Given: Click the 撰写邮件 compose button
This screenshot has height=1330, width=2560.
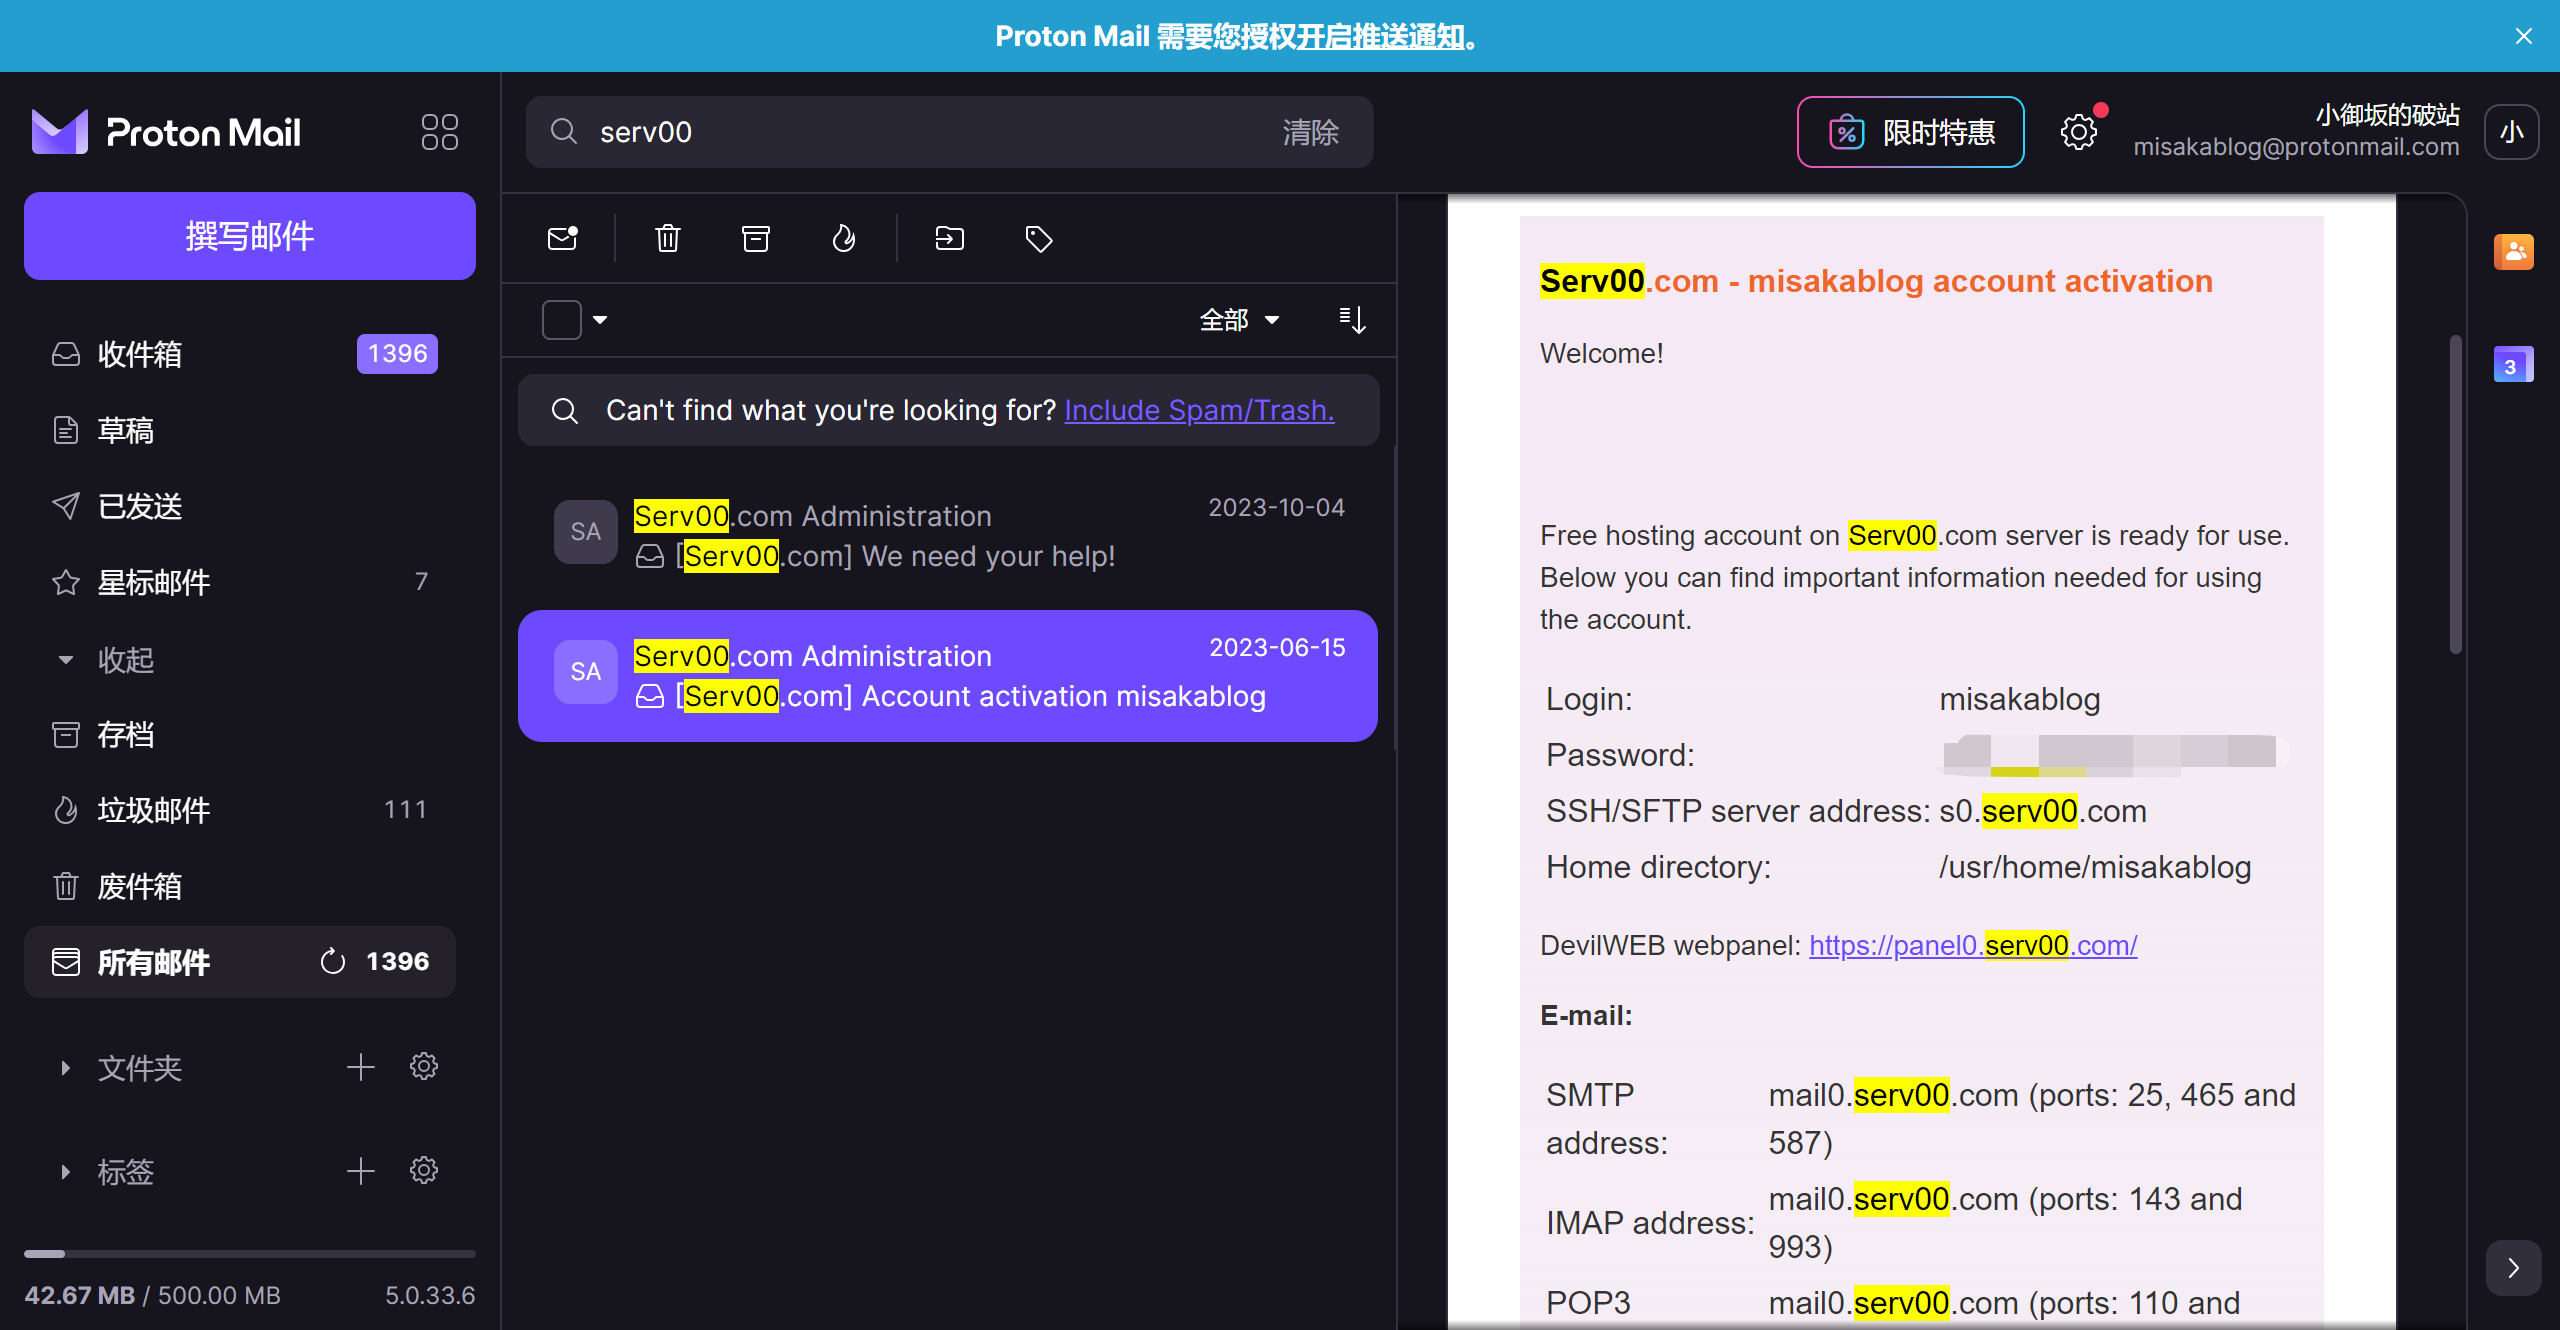Looking at the screenshot, I should (250, 236).
